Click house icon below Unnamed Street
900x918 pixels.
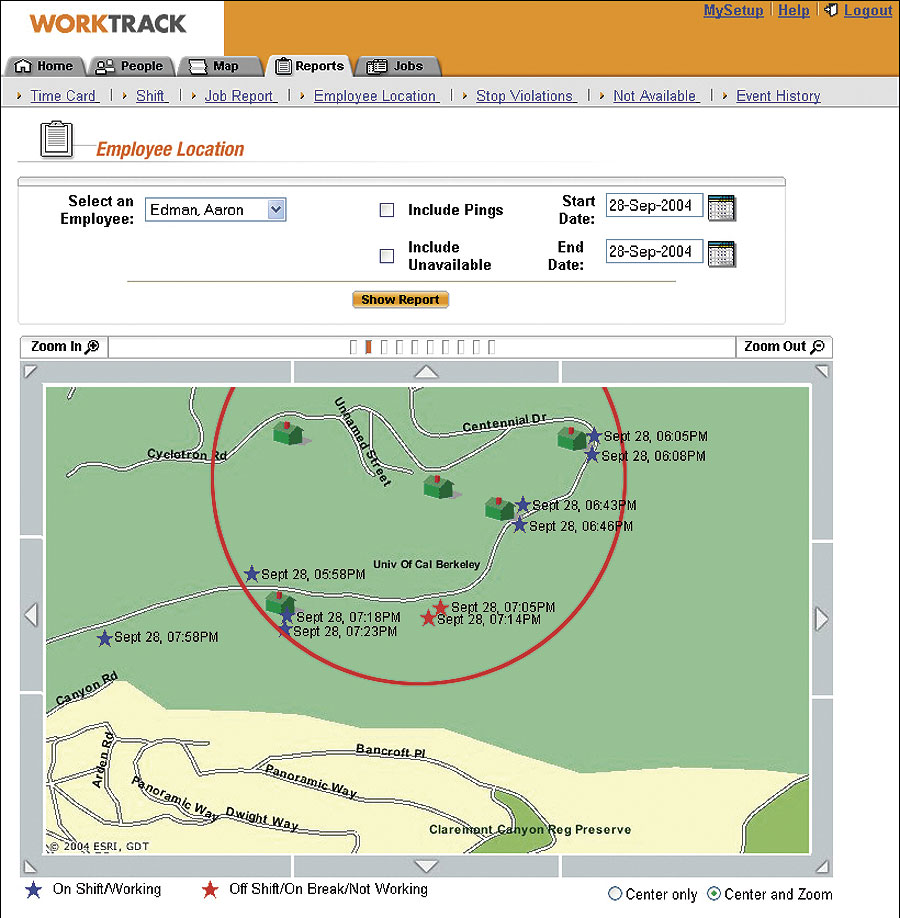(439, 487)
